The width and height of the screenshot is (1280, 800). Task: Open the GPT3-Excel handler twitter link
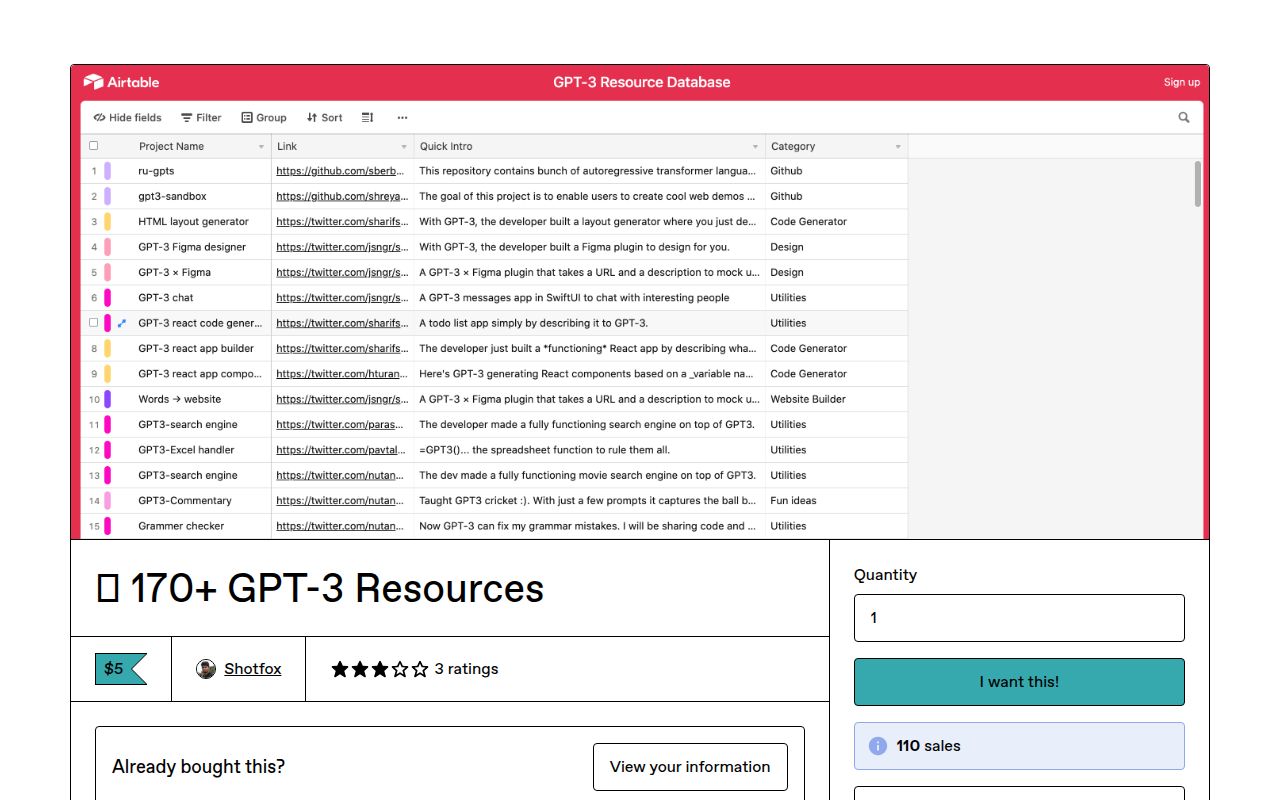(342, 450)
